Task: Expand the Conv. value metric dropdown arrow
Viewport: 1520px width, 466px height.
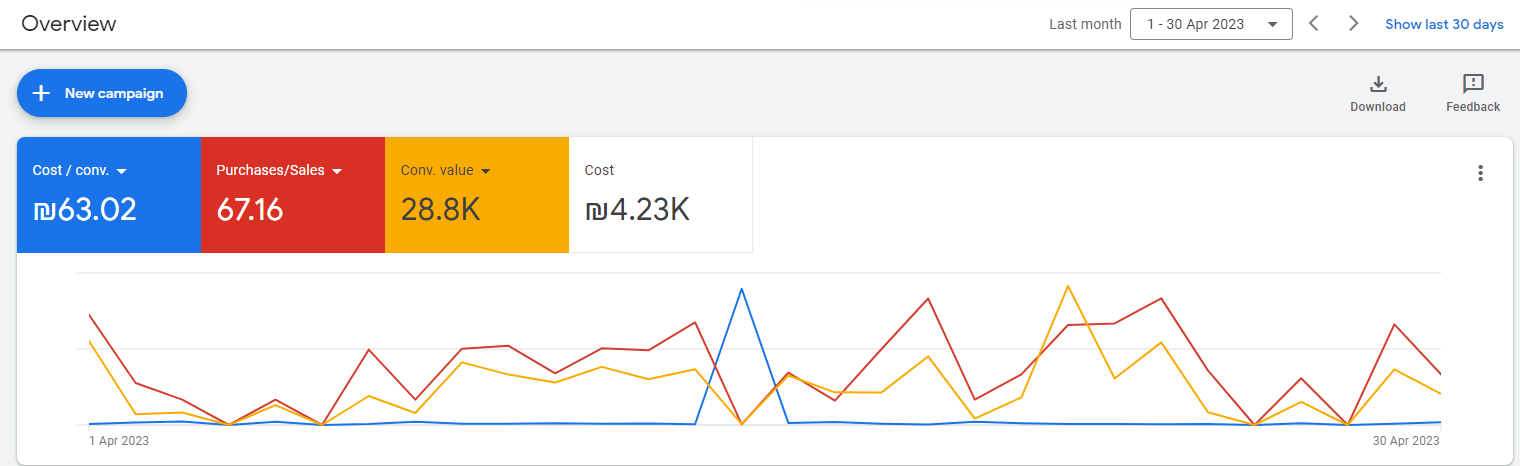Action: (x=485, y=171)
